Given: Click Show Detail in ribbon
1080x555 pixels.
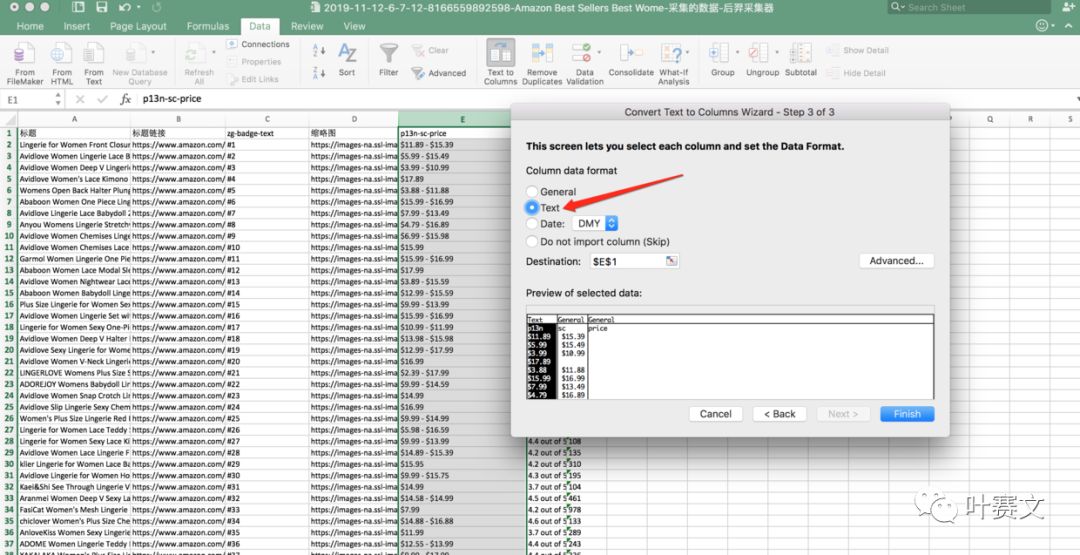Looking at the screenshot, I should point(858,50).
